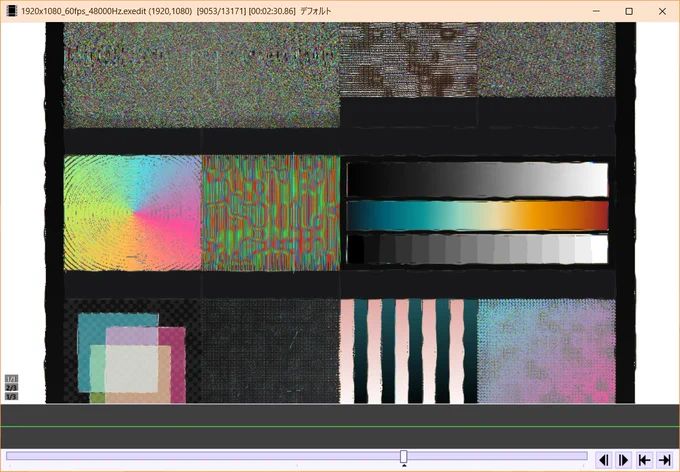This screenshot has height=472, width=680.
Task: Click the 1/3 zoom label overlay
Action: click(11, 397)
